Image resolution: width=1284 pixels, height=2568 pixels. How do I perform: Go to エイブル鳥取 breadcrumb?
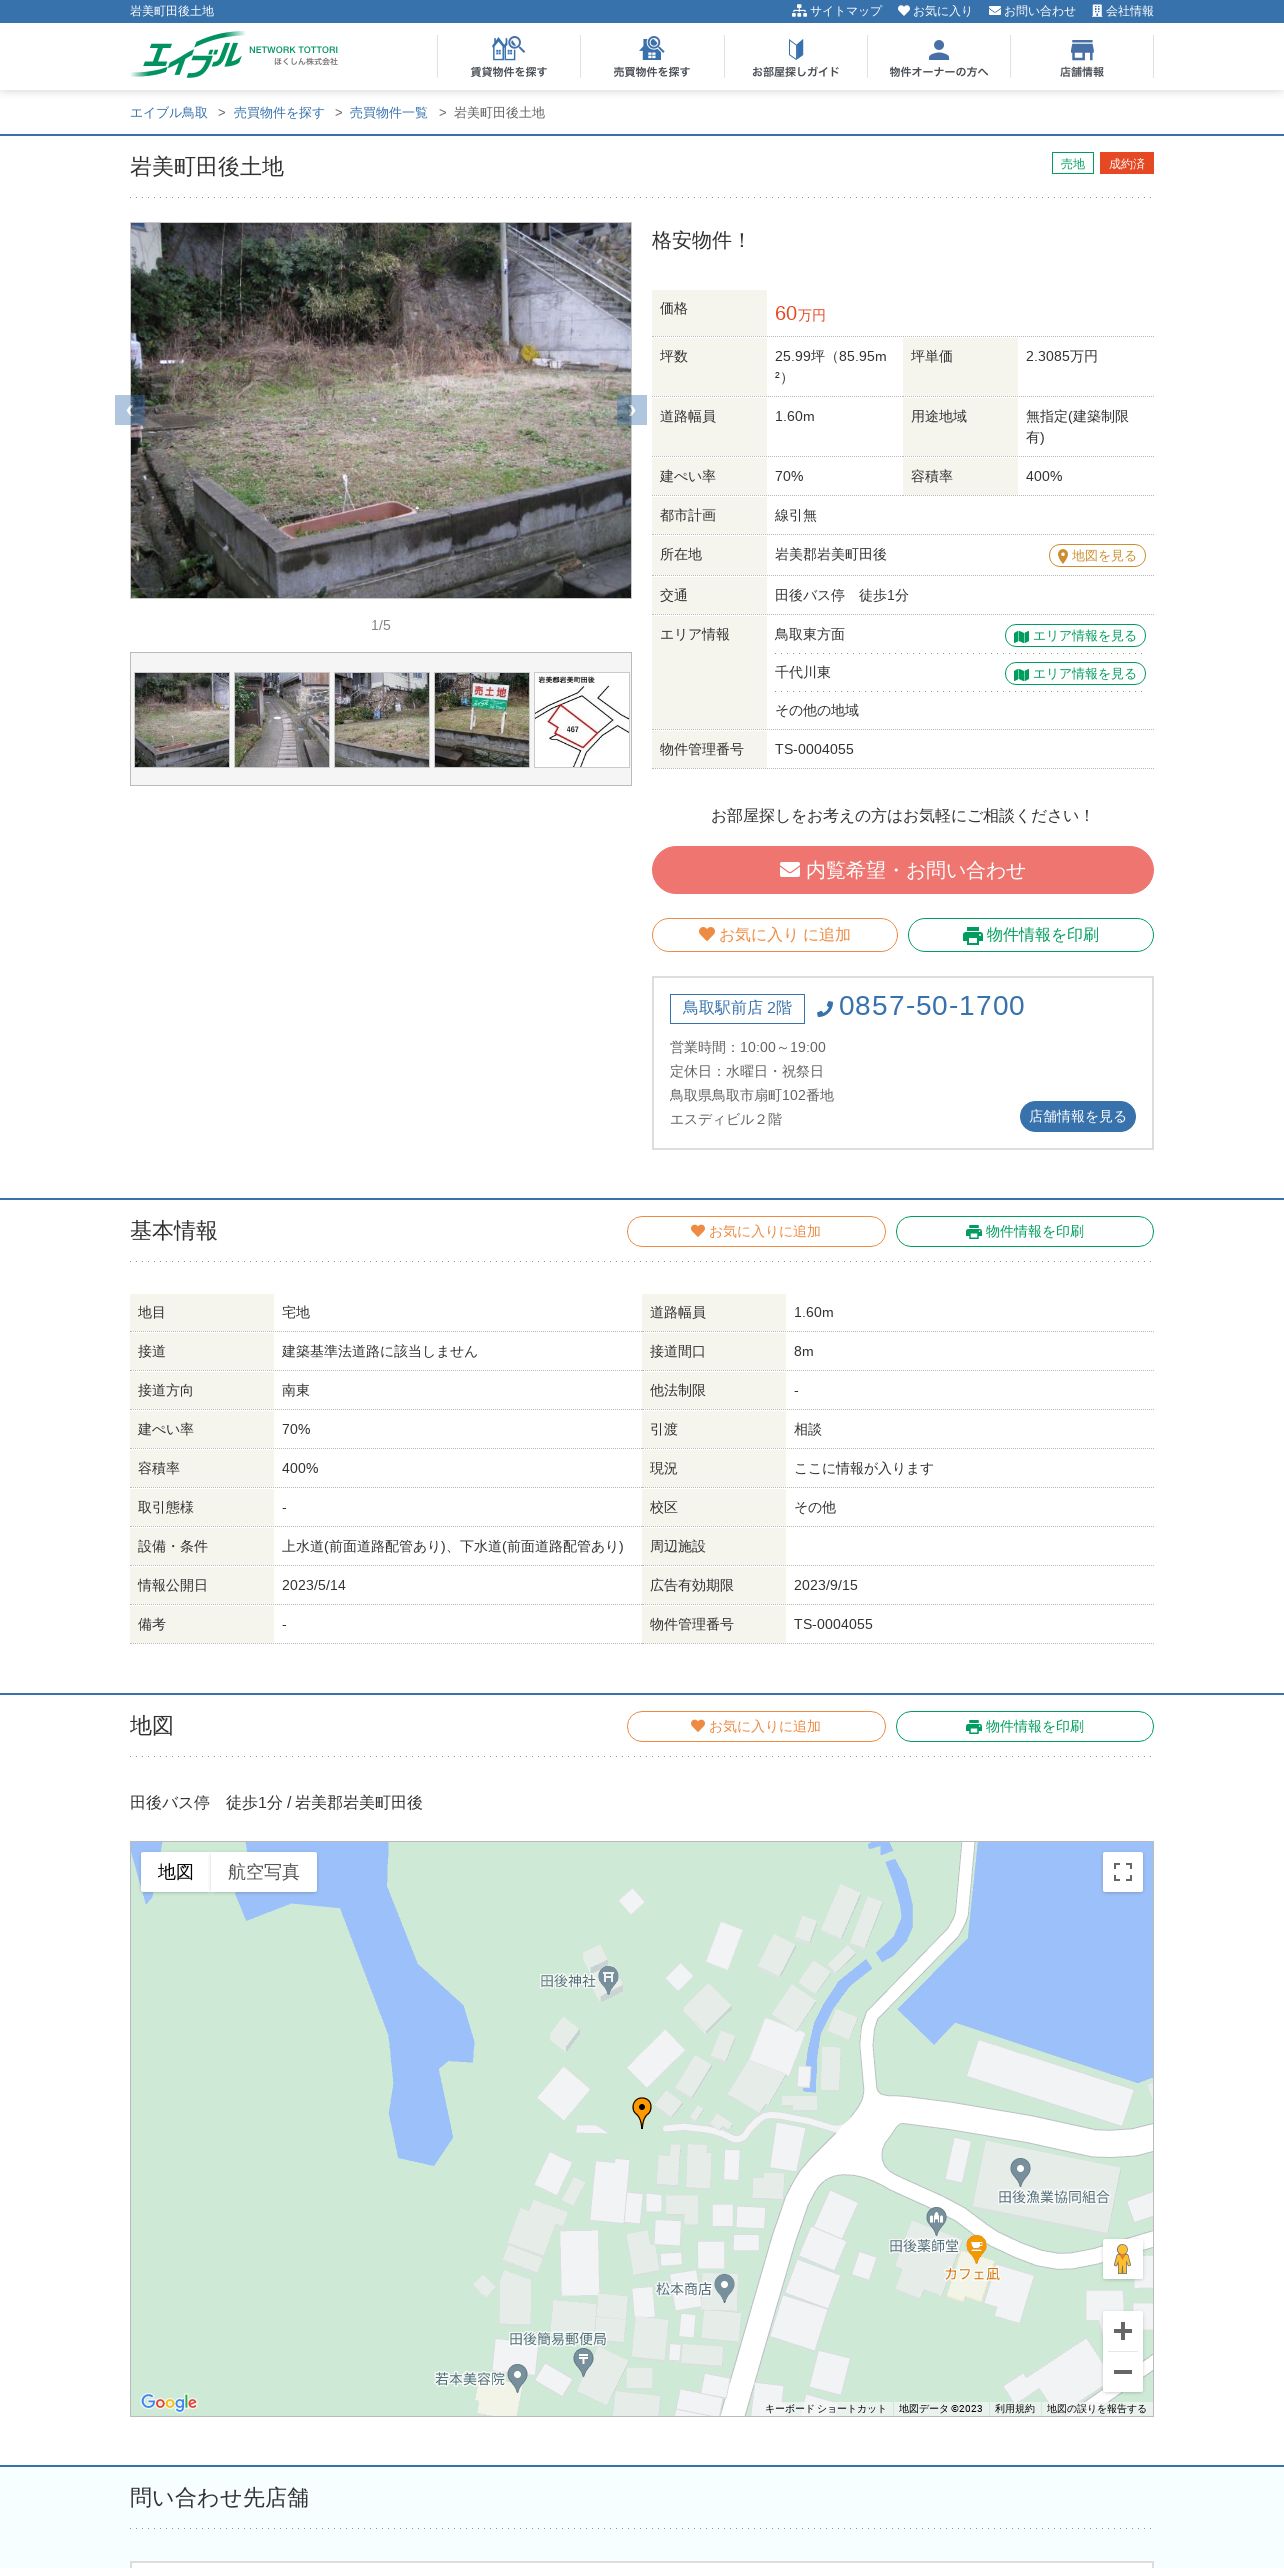tap(169, 113)
